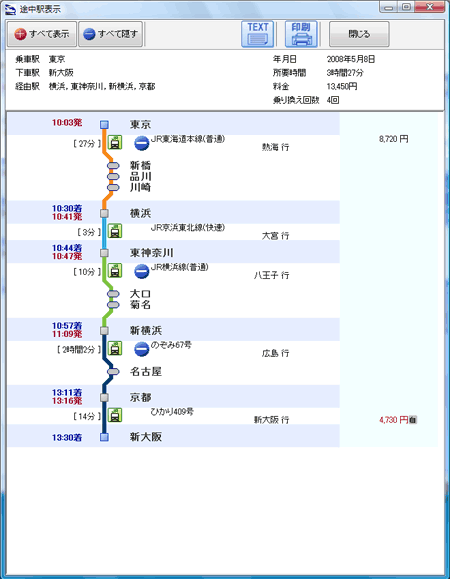Viewport: 450px width, 579px height.
Task: Click the 菊名 intermediate stop marker
Action: click(113, 305)
